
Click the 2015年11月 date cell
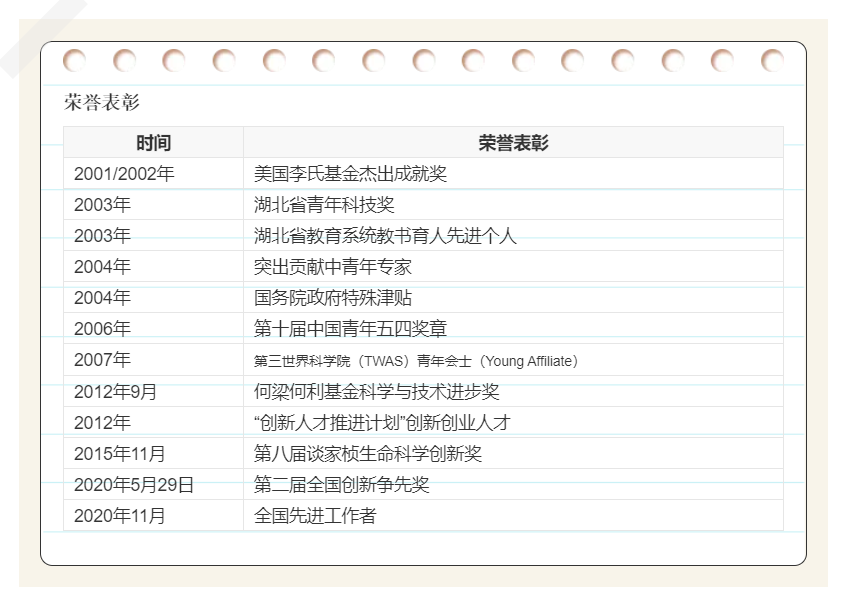[120, 454]
